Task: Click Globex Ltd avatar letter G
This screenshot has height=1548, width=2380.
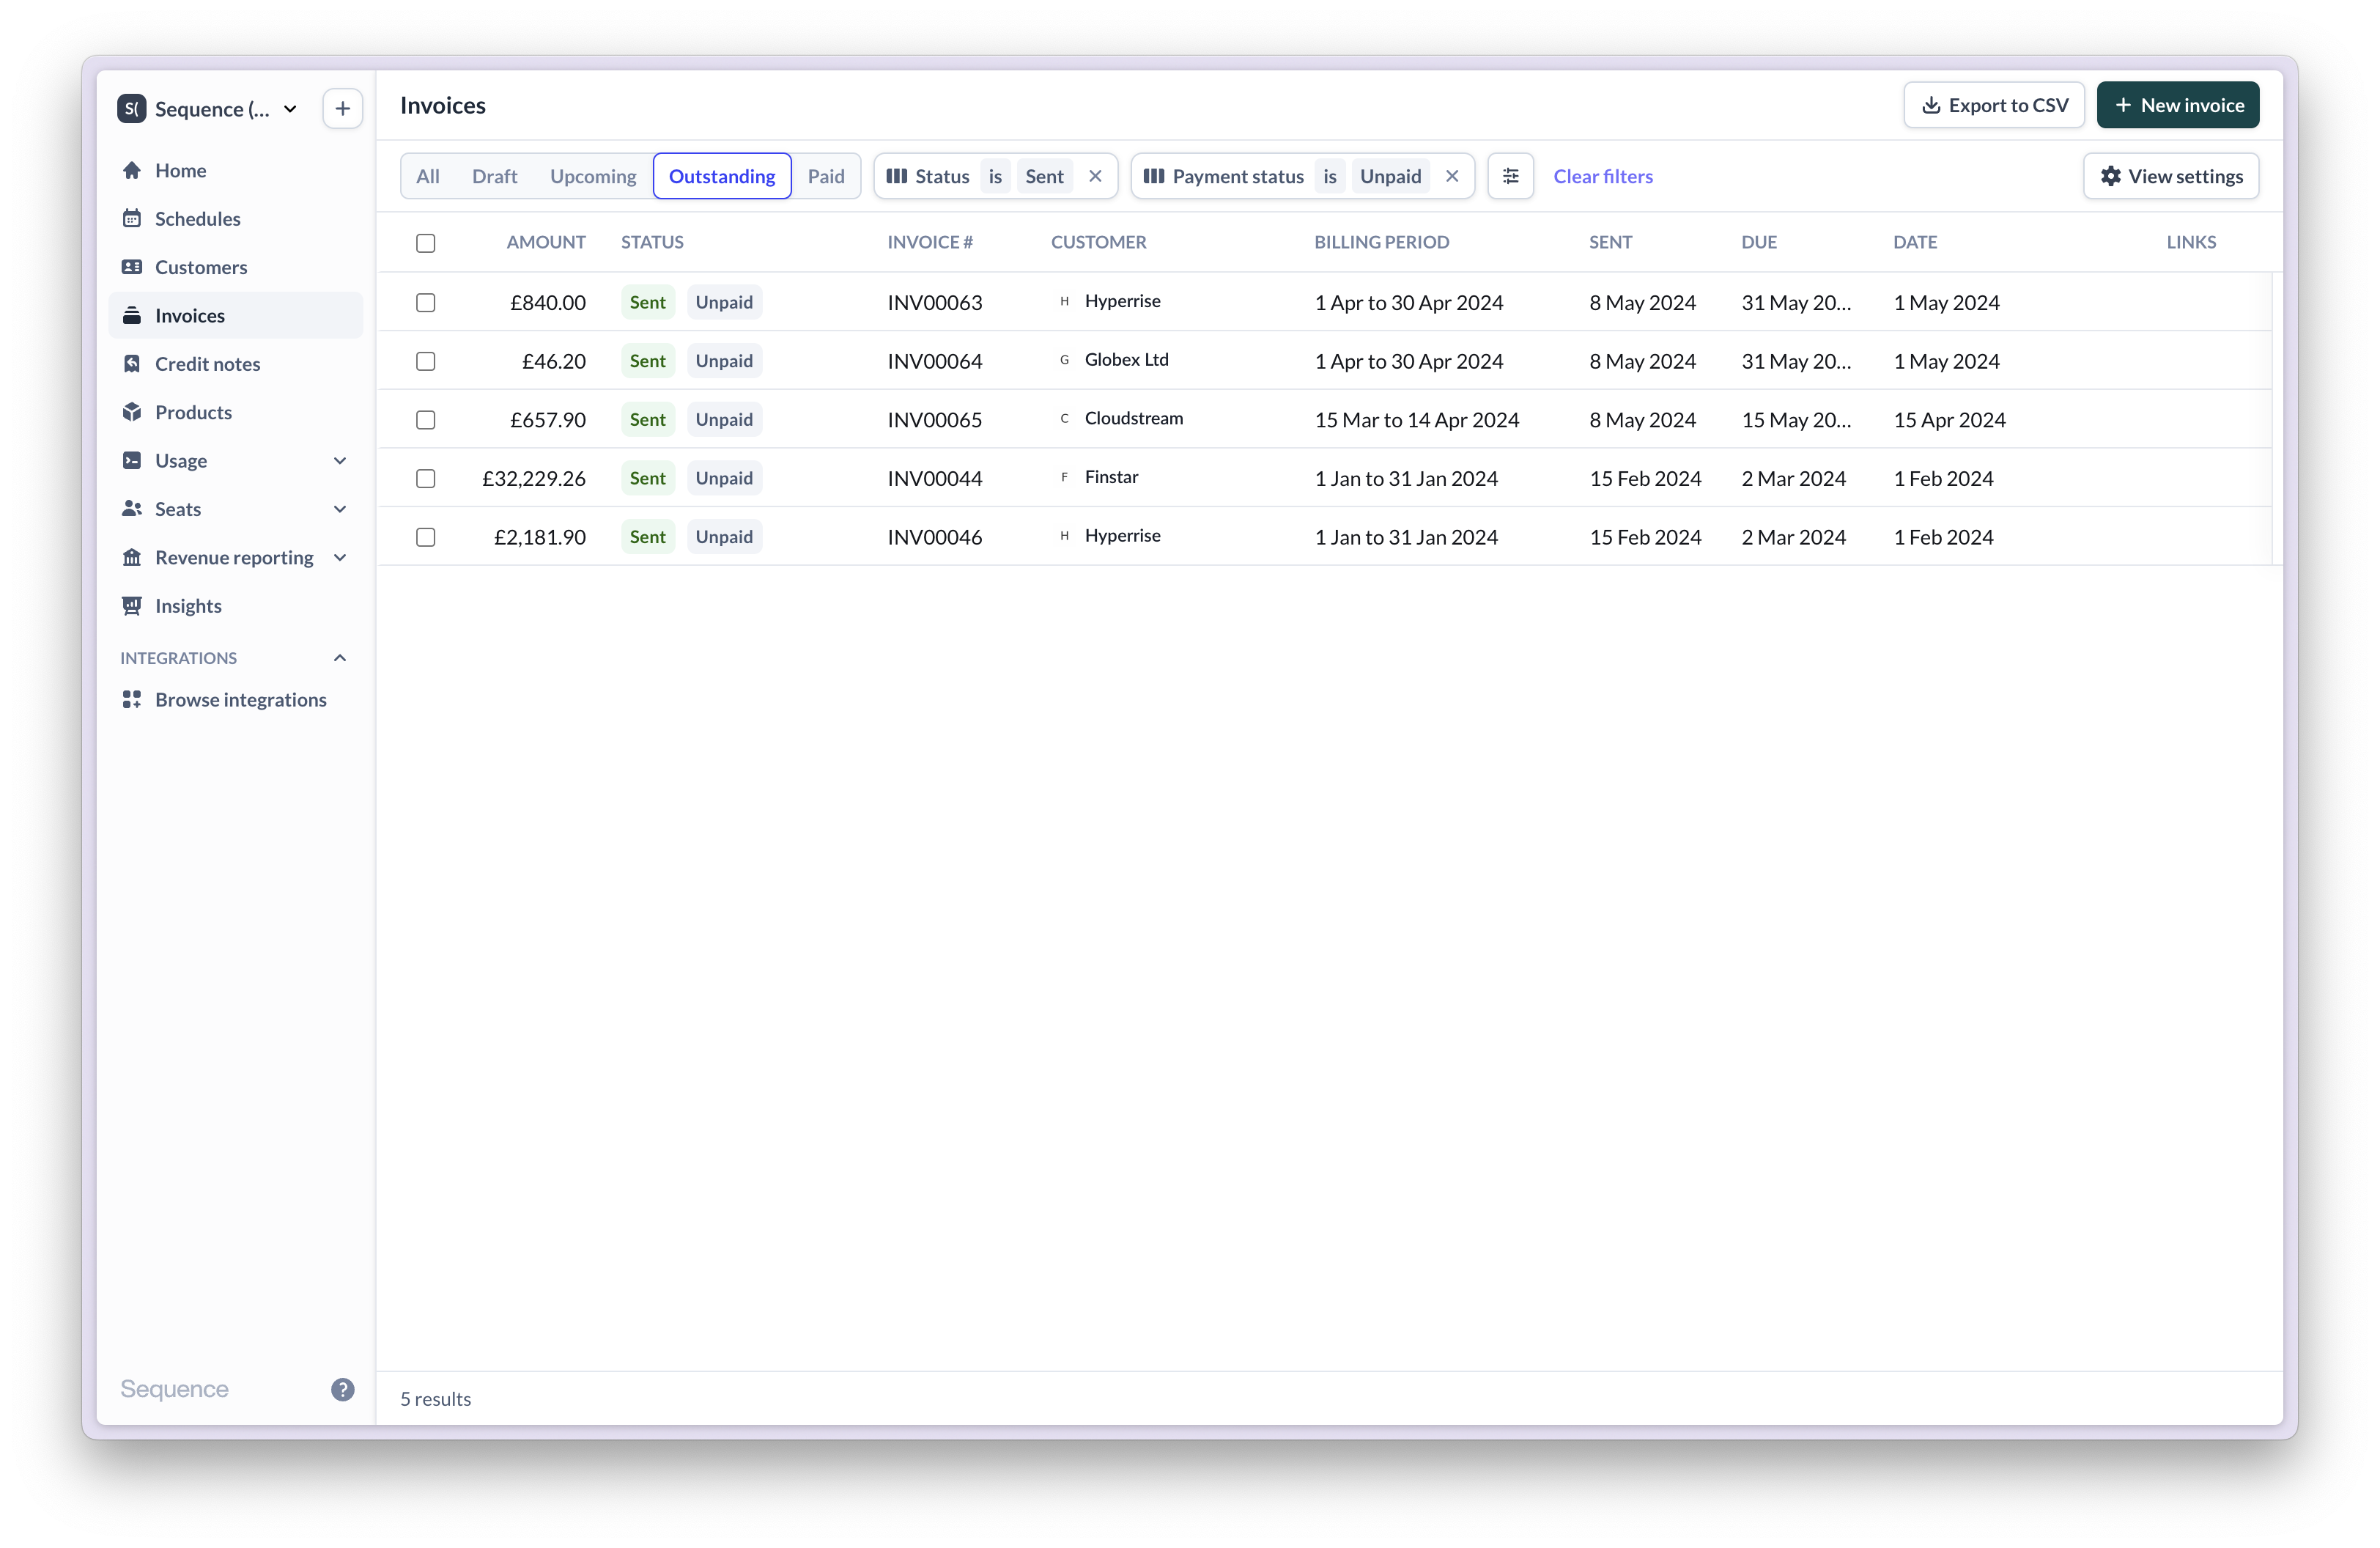Action: (x=1064, y=360)
